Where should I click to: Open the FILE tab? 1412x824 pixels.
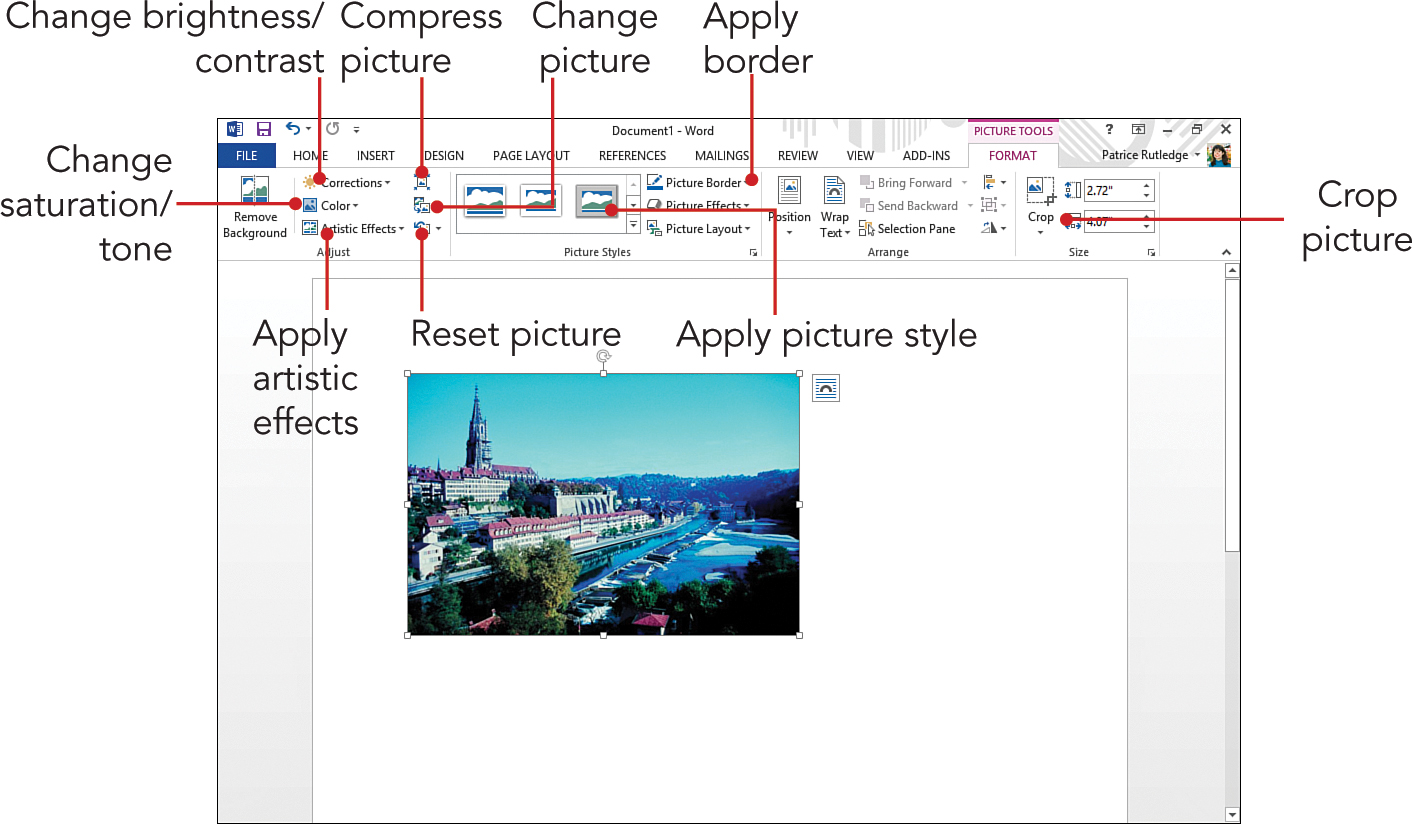tap(246, 156)
